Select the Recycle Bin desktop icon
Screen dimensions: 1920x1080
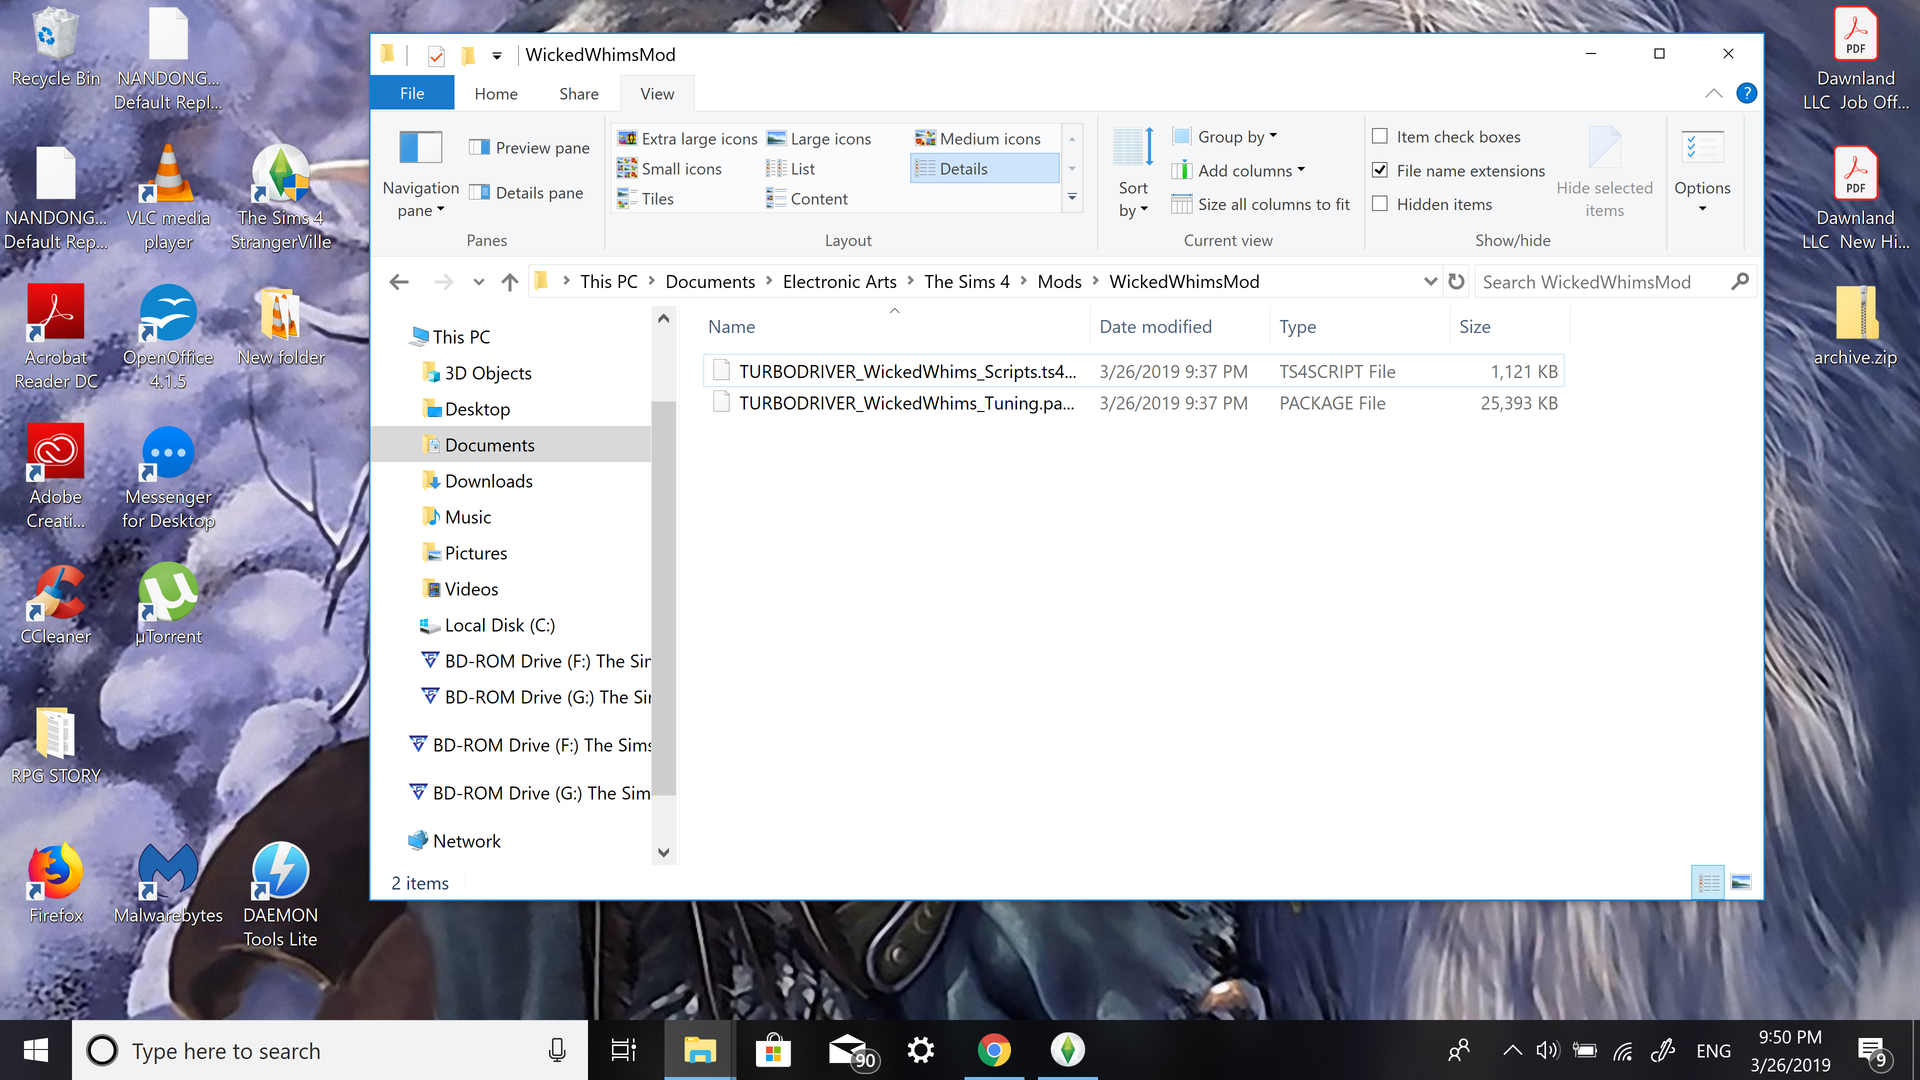tap(55, 46)
